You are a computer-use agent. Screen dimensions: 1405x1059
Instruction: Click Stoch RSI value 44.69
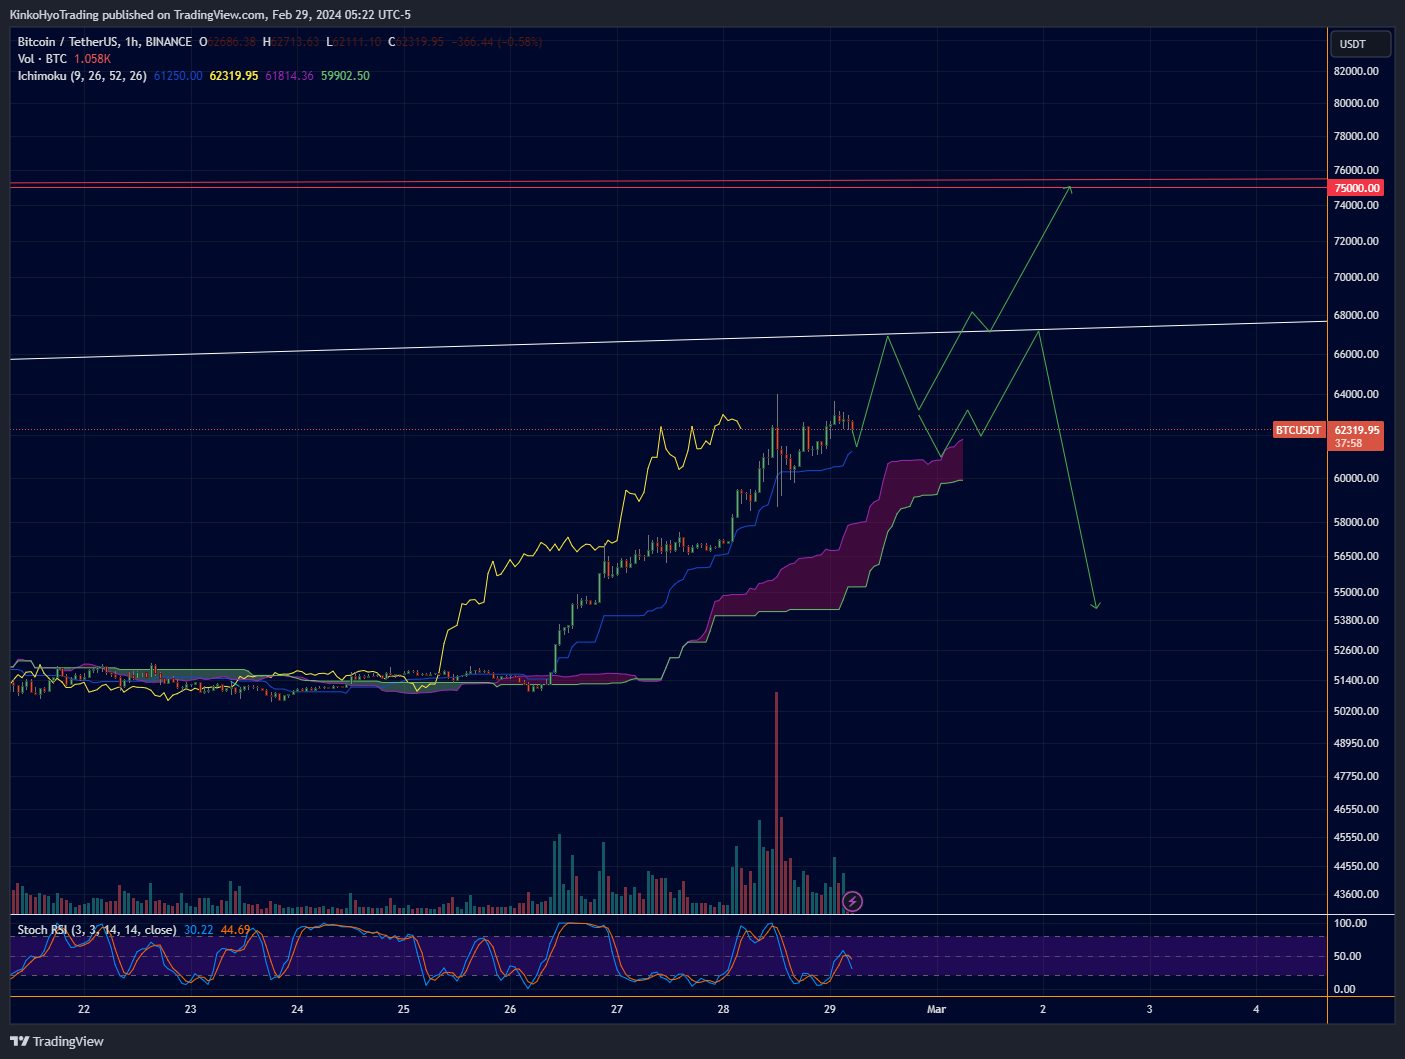click(x=235, y=930)
